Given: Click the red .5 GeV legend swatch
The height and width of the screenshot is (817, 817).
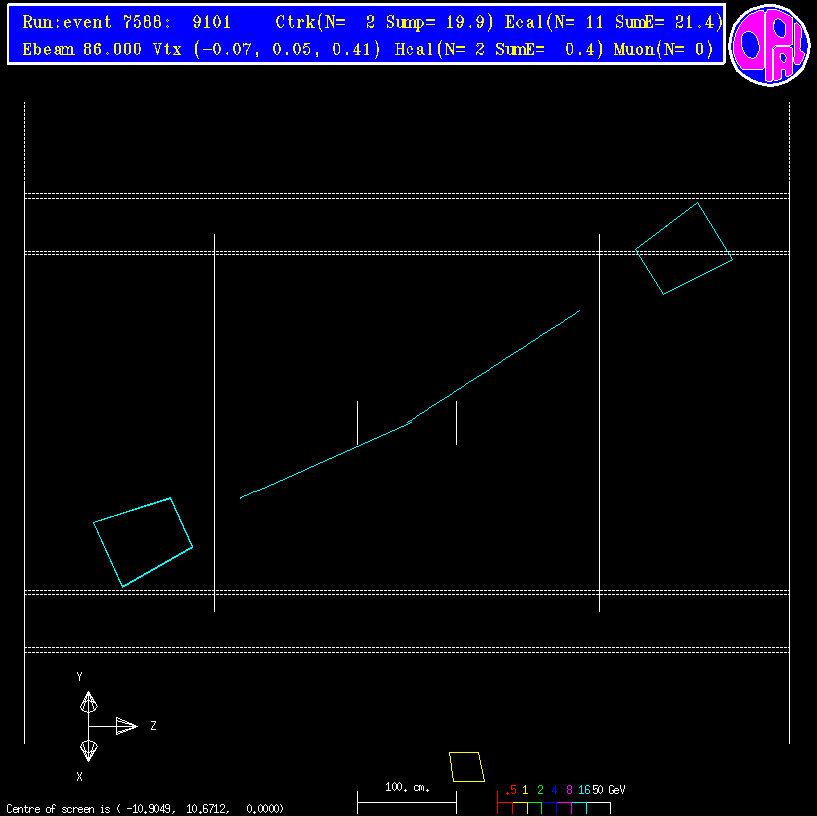Looking at the screenshot, I should tap(505, 802).
